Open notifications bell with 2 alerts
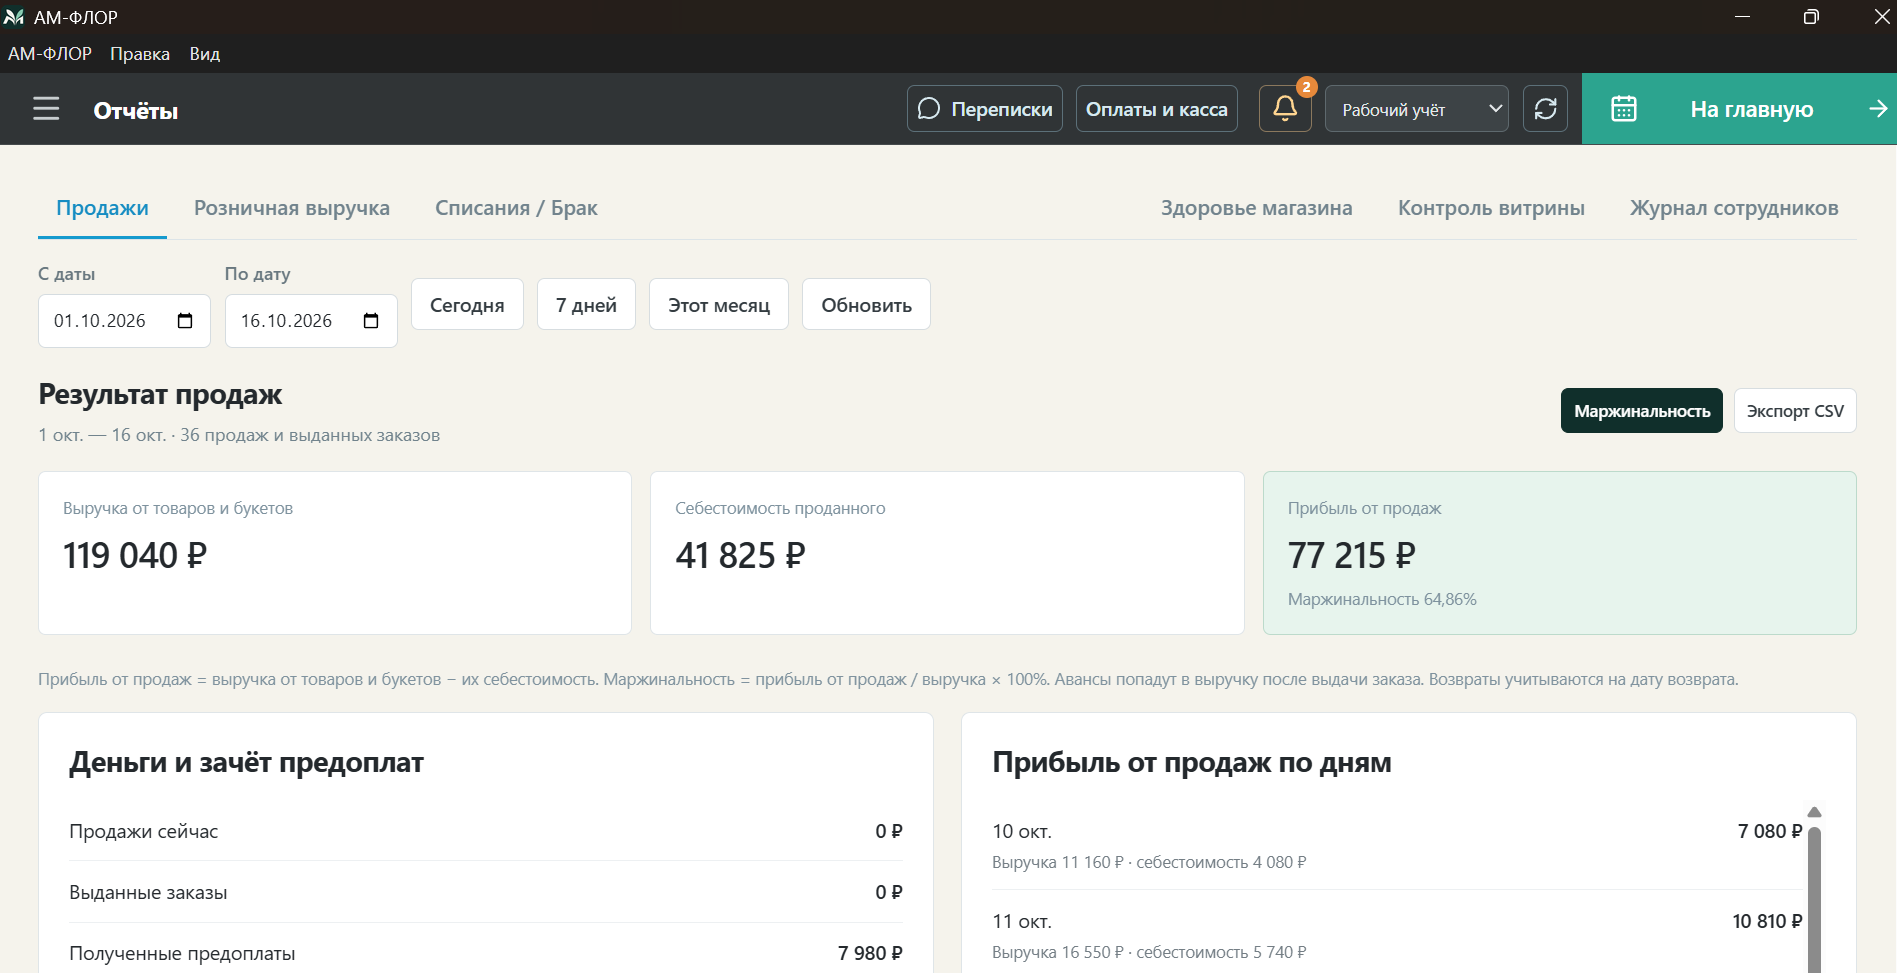1897x973 pixels. [1285, 109]
